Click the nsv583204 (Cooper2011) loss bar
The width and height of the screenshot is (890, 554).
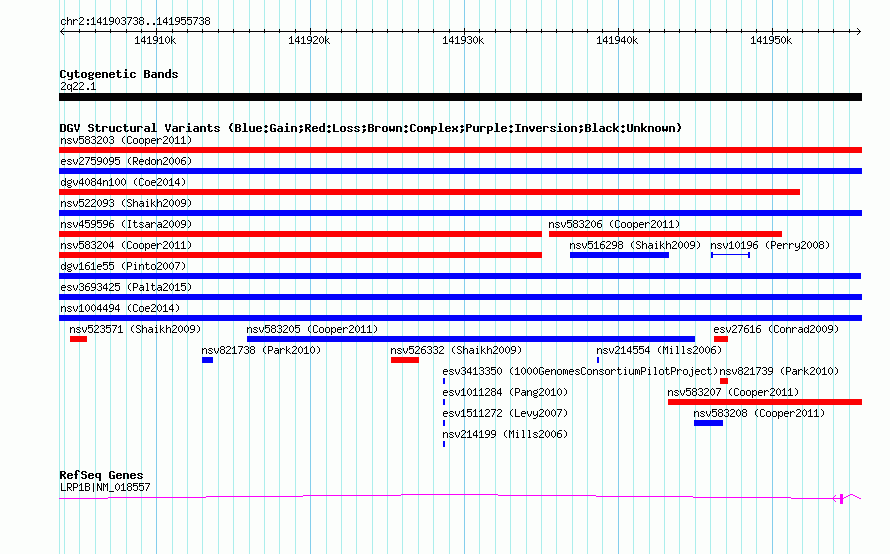(x=300, y=255)
